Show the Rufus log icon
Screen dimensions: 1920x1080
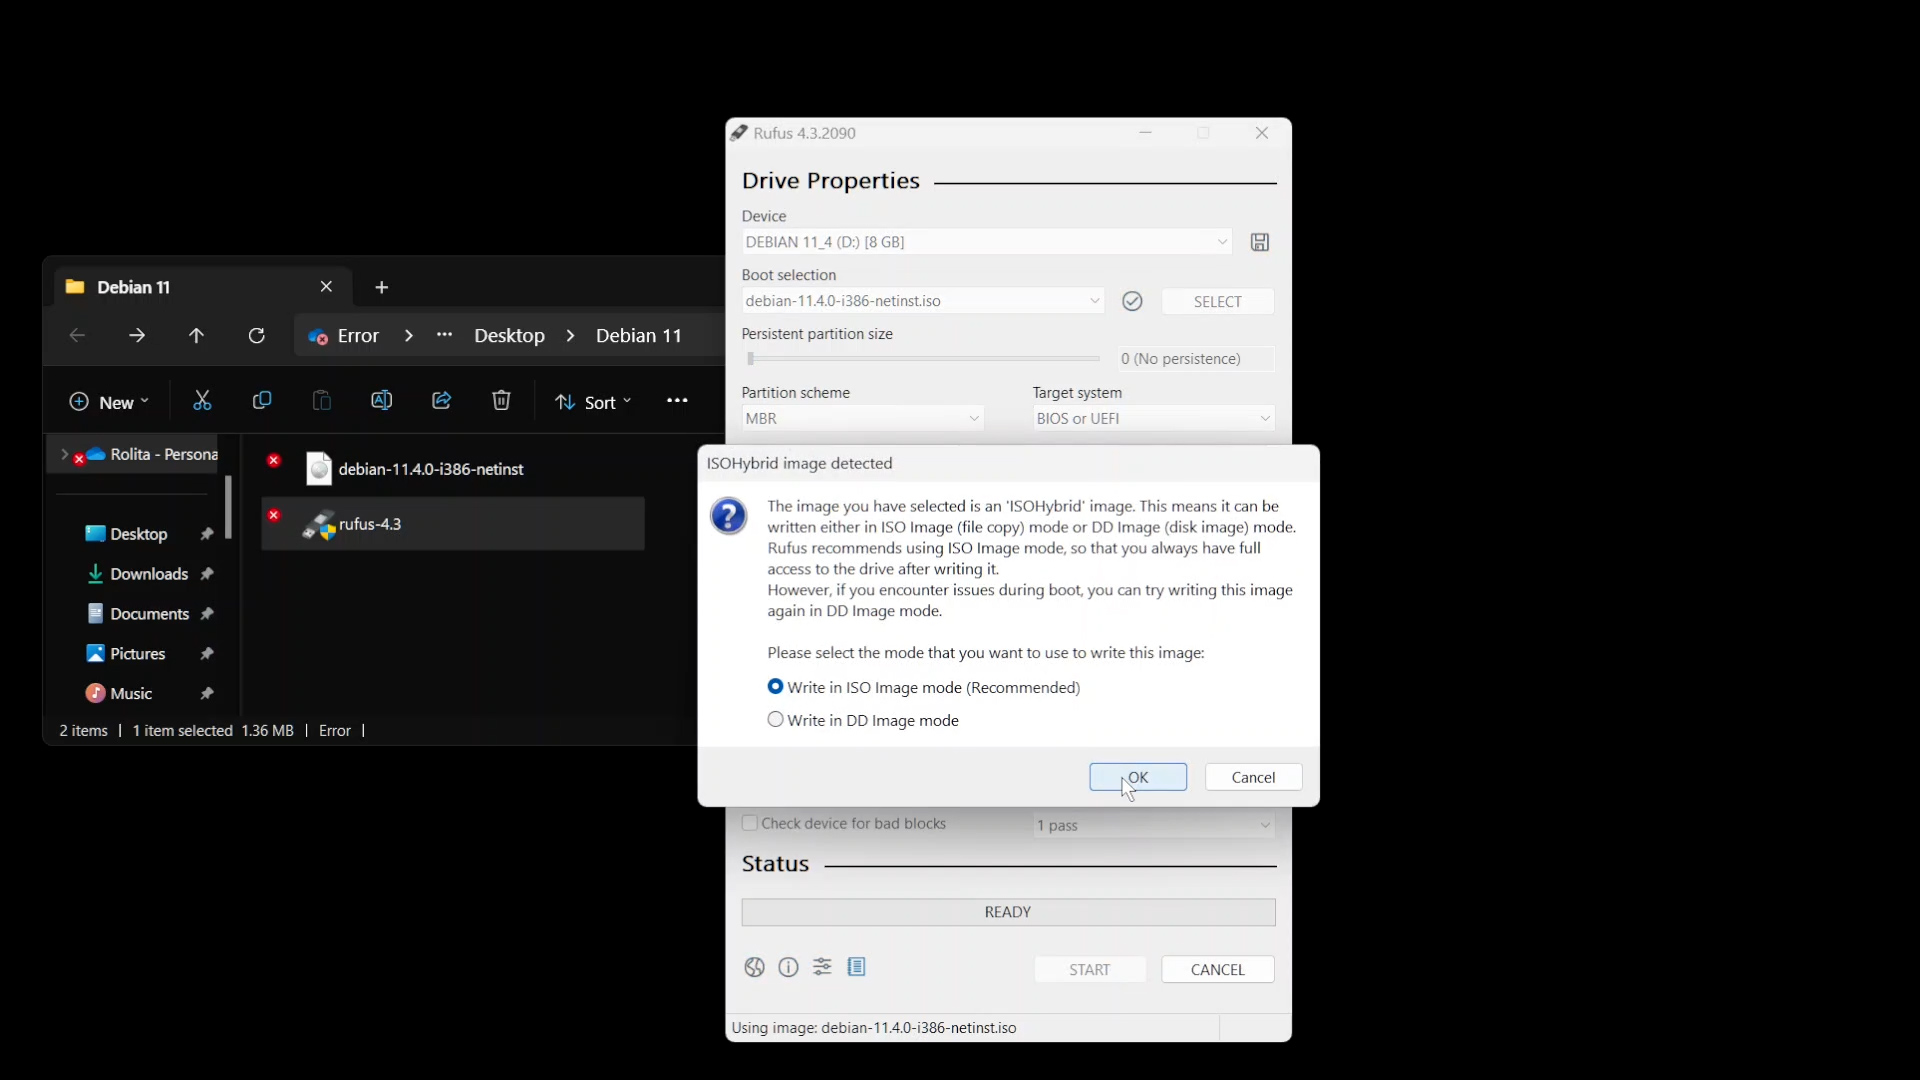pyautogui.click(x=857, y=967)
